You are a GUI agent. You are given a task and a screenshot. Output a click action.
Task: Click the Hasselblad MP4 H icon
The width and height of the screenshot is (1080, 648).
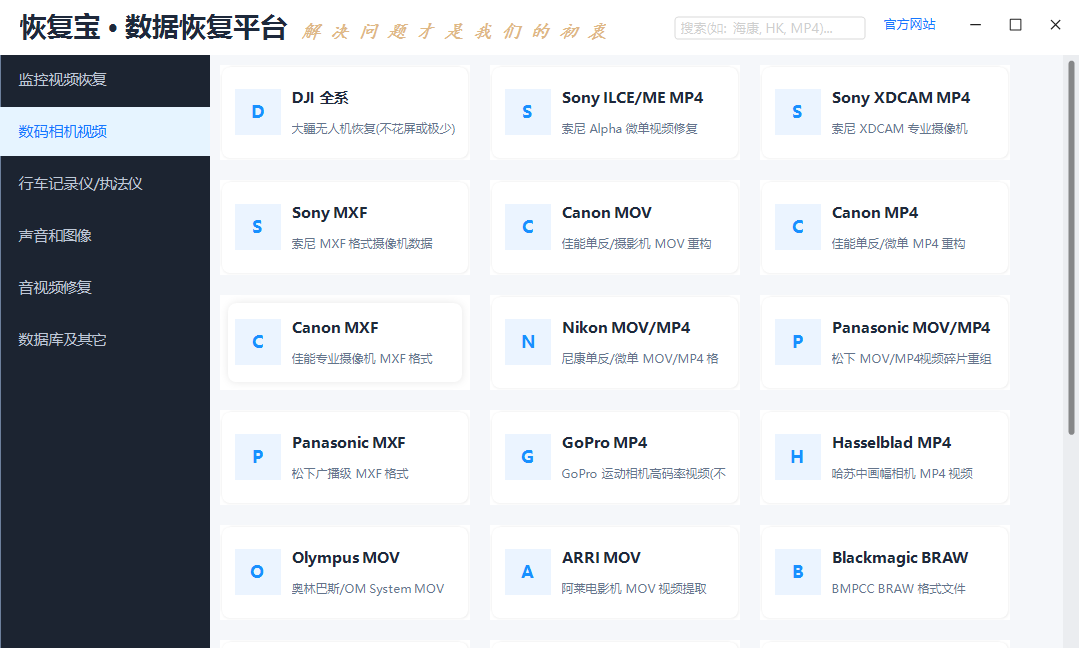pos(798,457)
